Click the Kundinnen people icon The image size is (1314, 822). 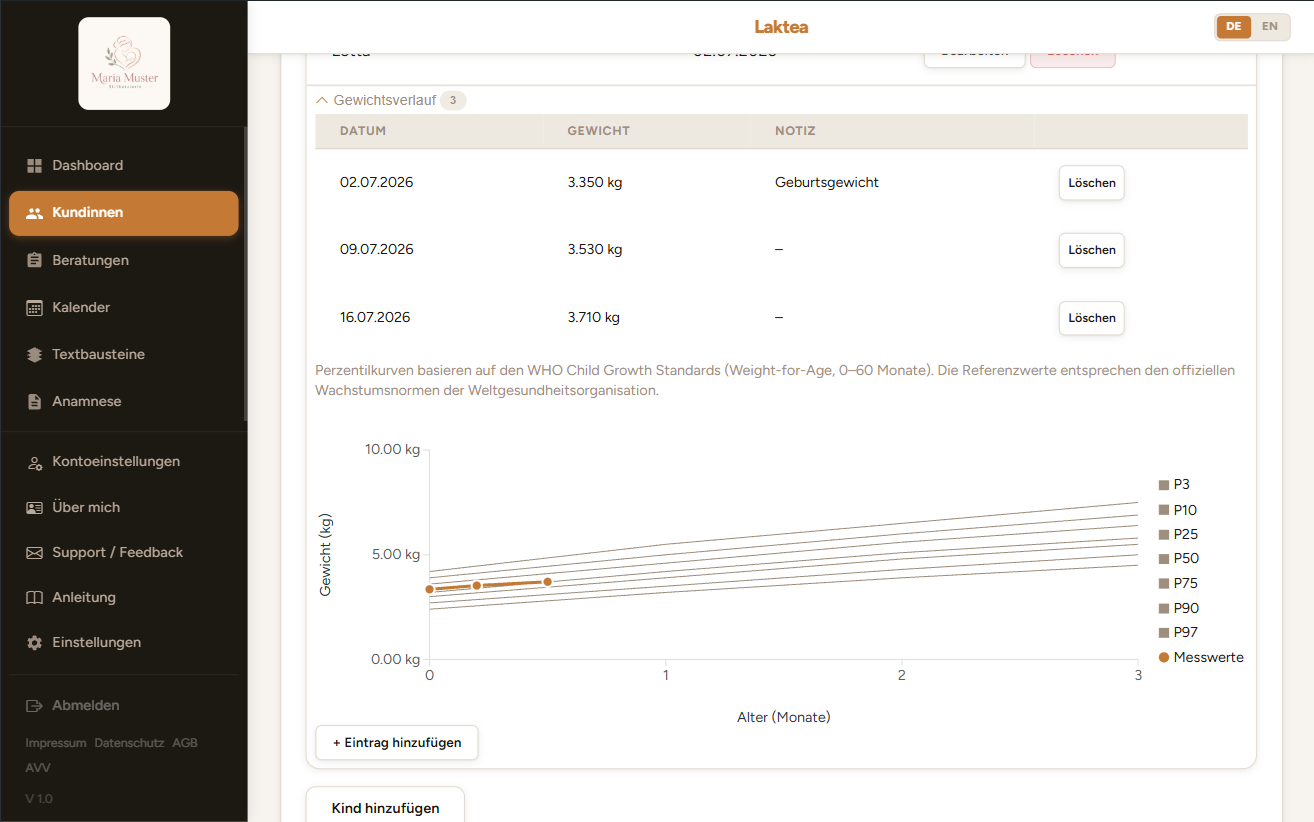pos(34,213)
